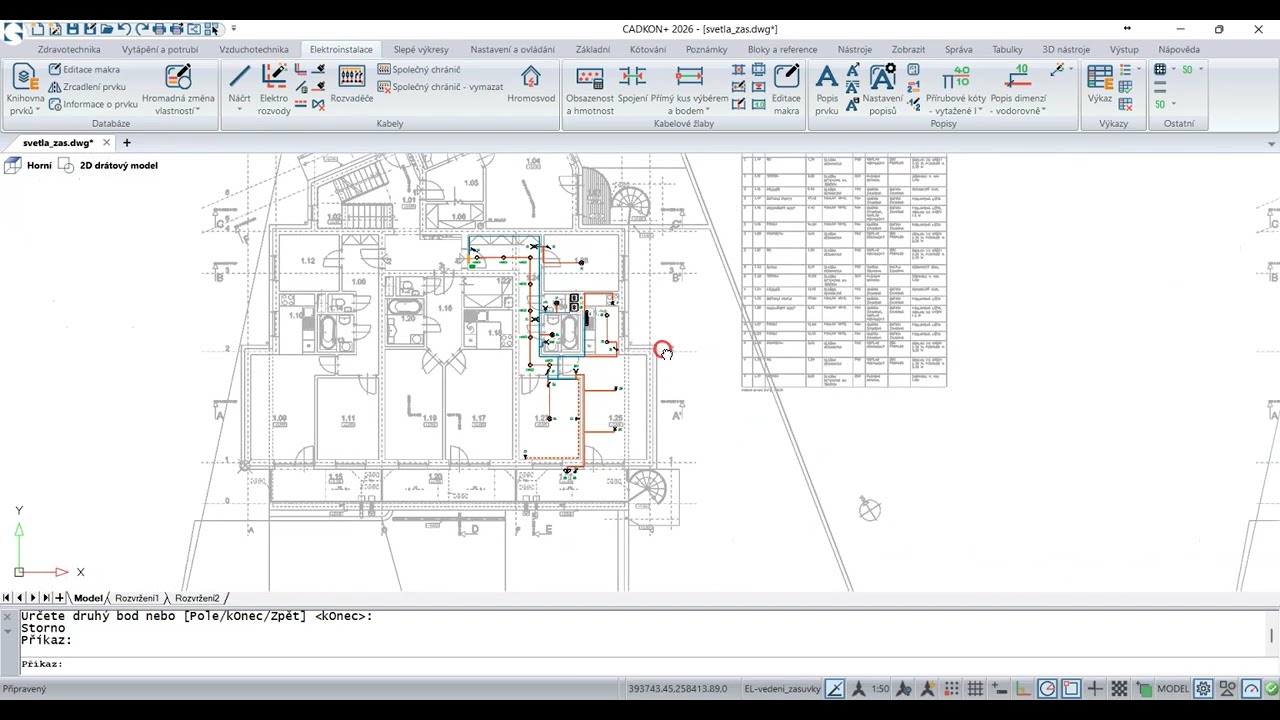This screenshot has height=720, width=1280.
Task: Click the Příkaz command line input
Action: 640,664
